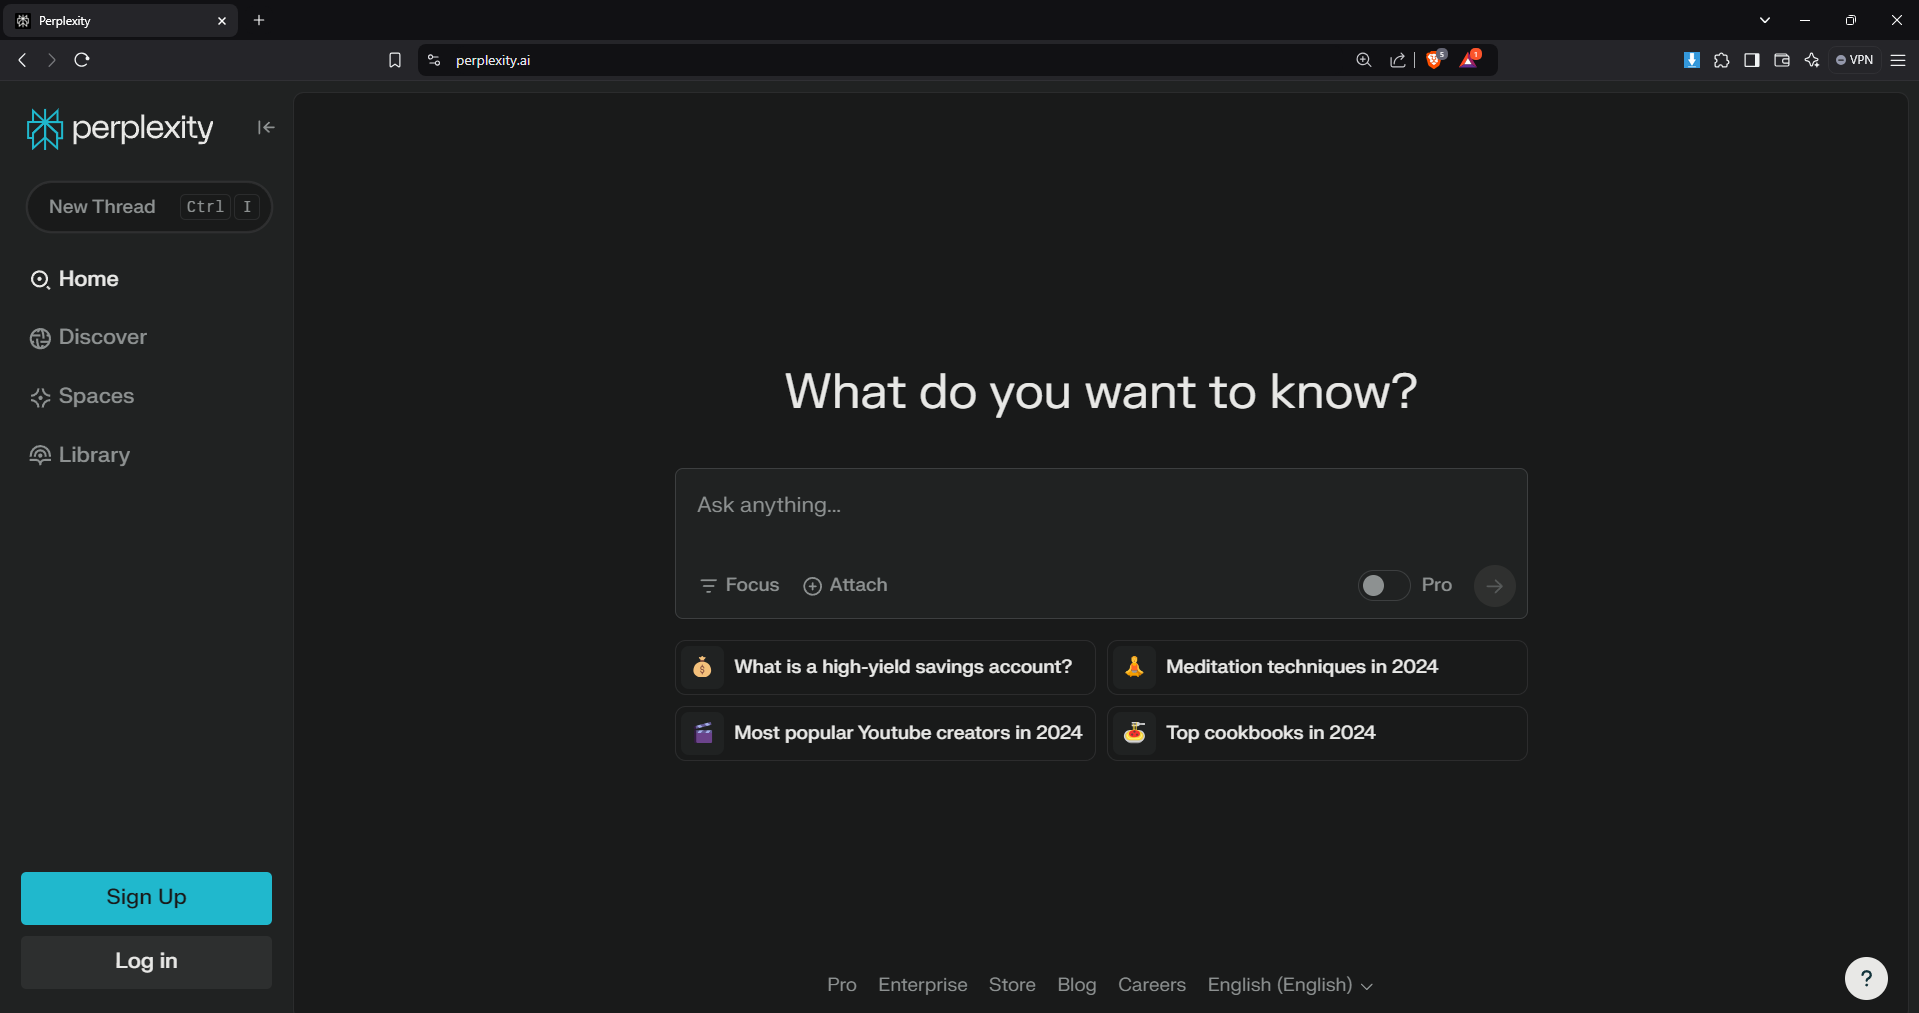1919x1013 pixels.
Task: Open the Pro footer link
Action: (x=842, y=985)
